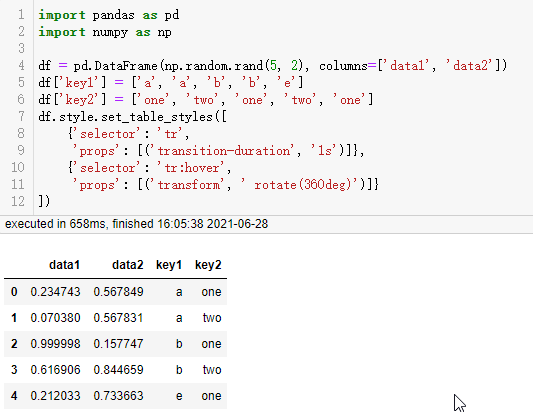Select cell value 0.616906
This screenshot has width=533, height=412.
point(55,370)
